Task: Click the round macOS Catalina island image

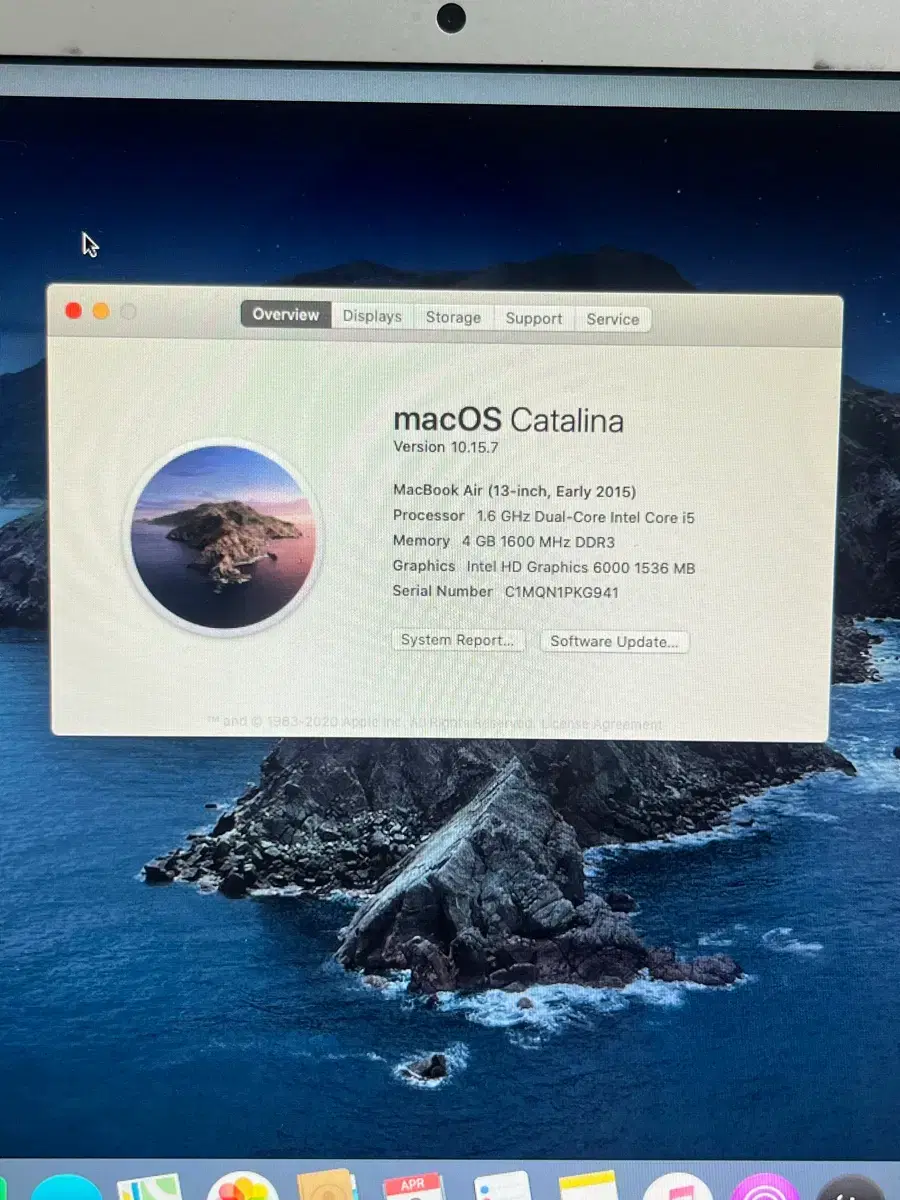Action: [223, 537]
